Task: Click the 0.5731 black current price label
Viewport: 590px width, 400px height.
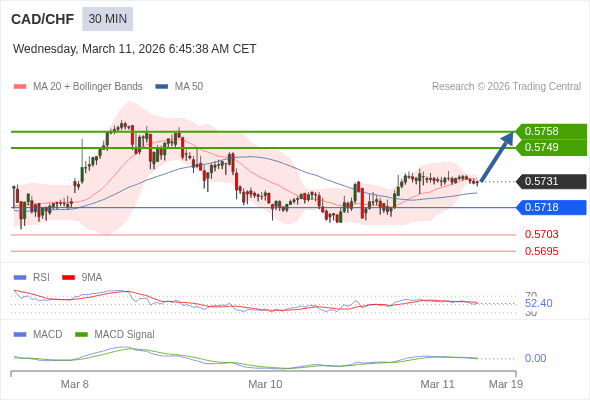Action: point(551,181)
